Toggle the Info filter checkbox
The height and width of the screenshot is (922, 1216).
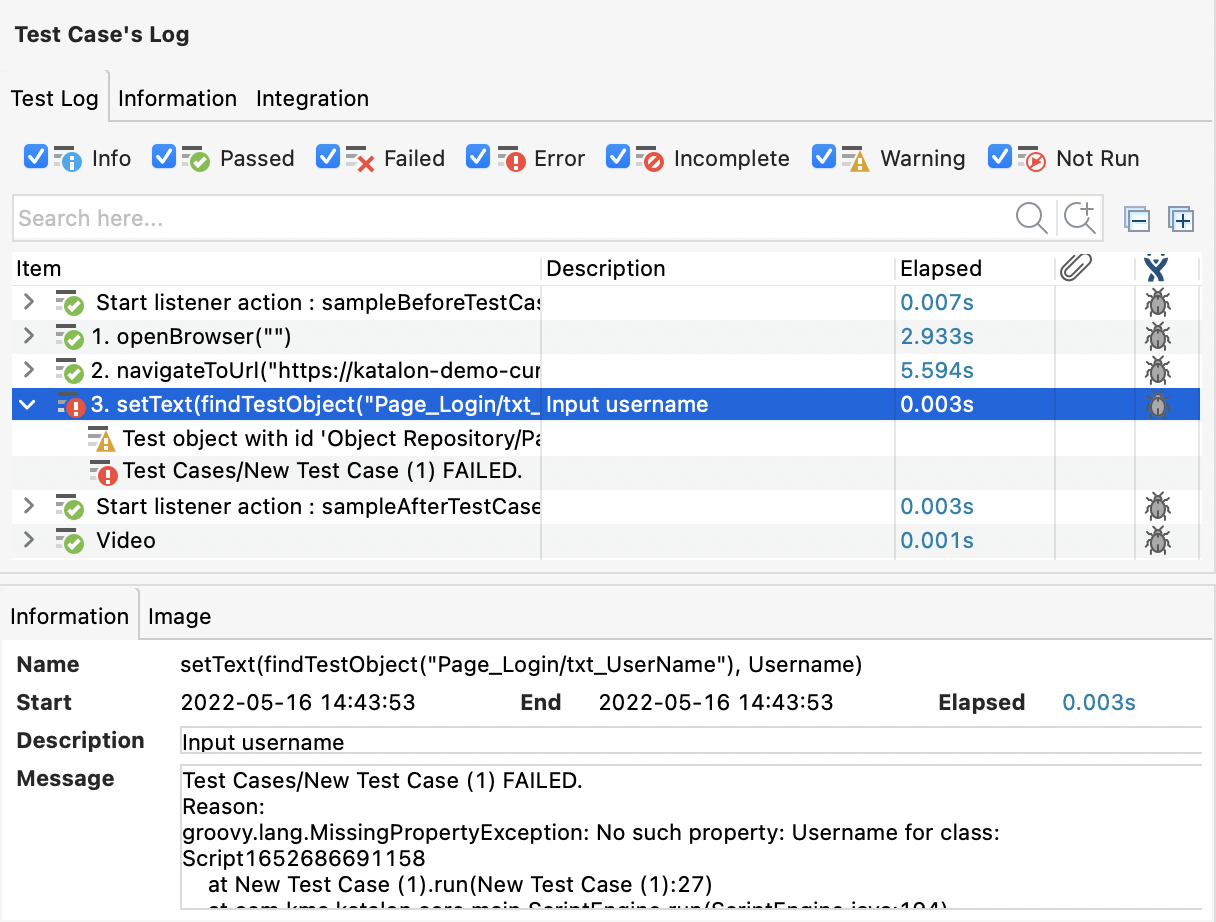[35, 157]
